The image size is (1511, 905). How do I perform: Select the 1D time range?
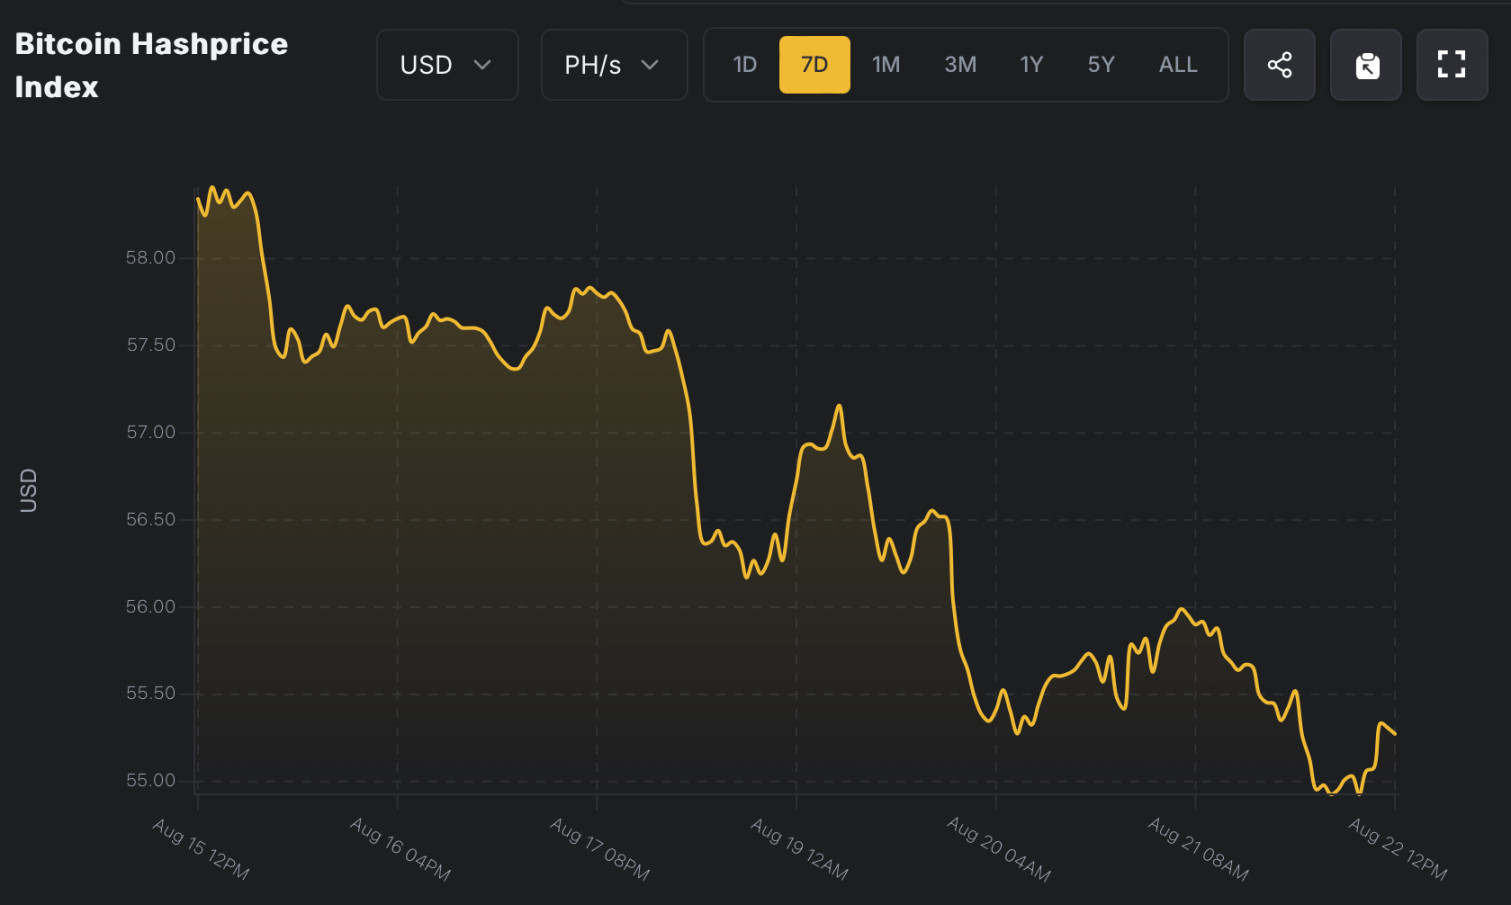click(745, 65)
